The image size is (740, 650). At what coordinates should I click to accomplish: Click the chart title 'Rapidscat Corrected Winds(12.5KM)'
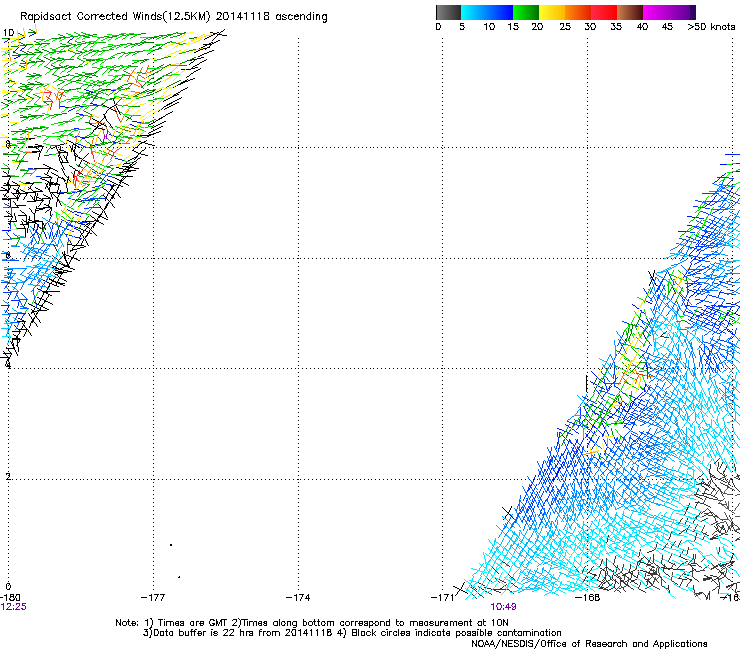pos(115,17)
